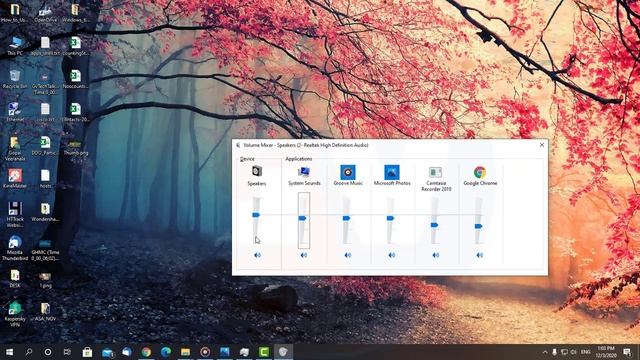
Task: Select the HTTrack Website desktop icon
Action: (15, 214)
